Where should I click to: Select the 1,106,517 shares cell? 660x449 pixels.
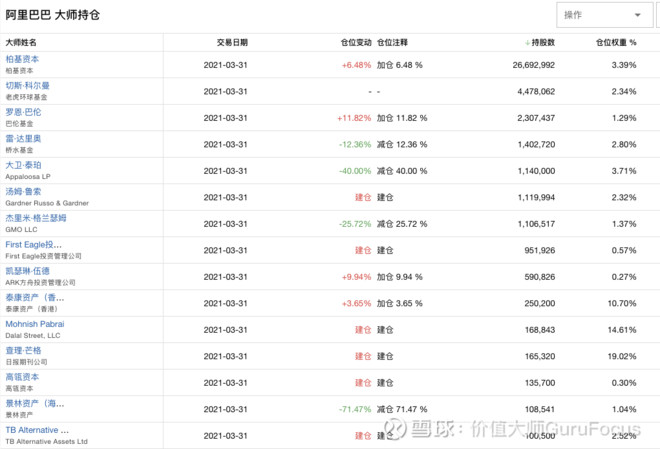click(536, 224)
